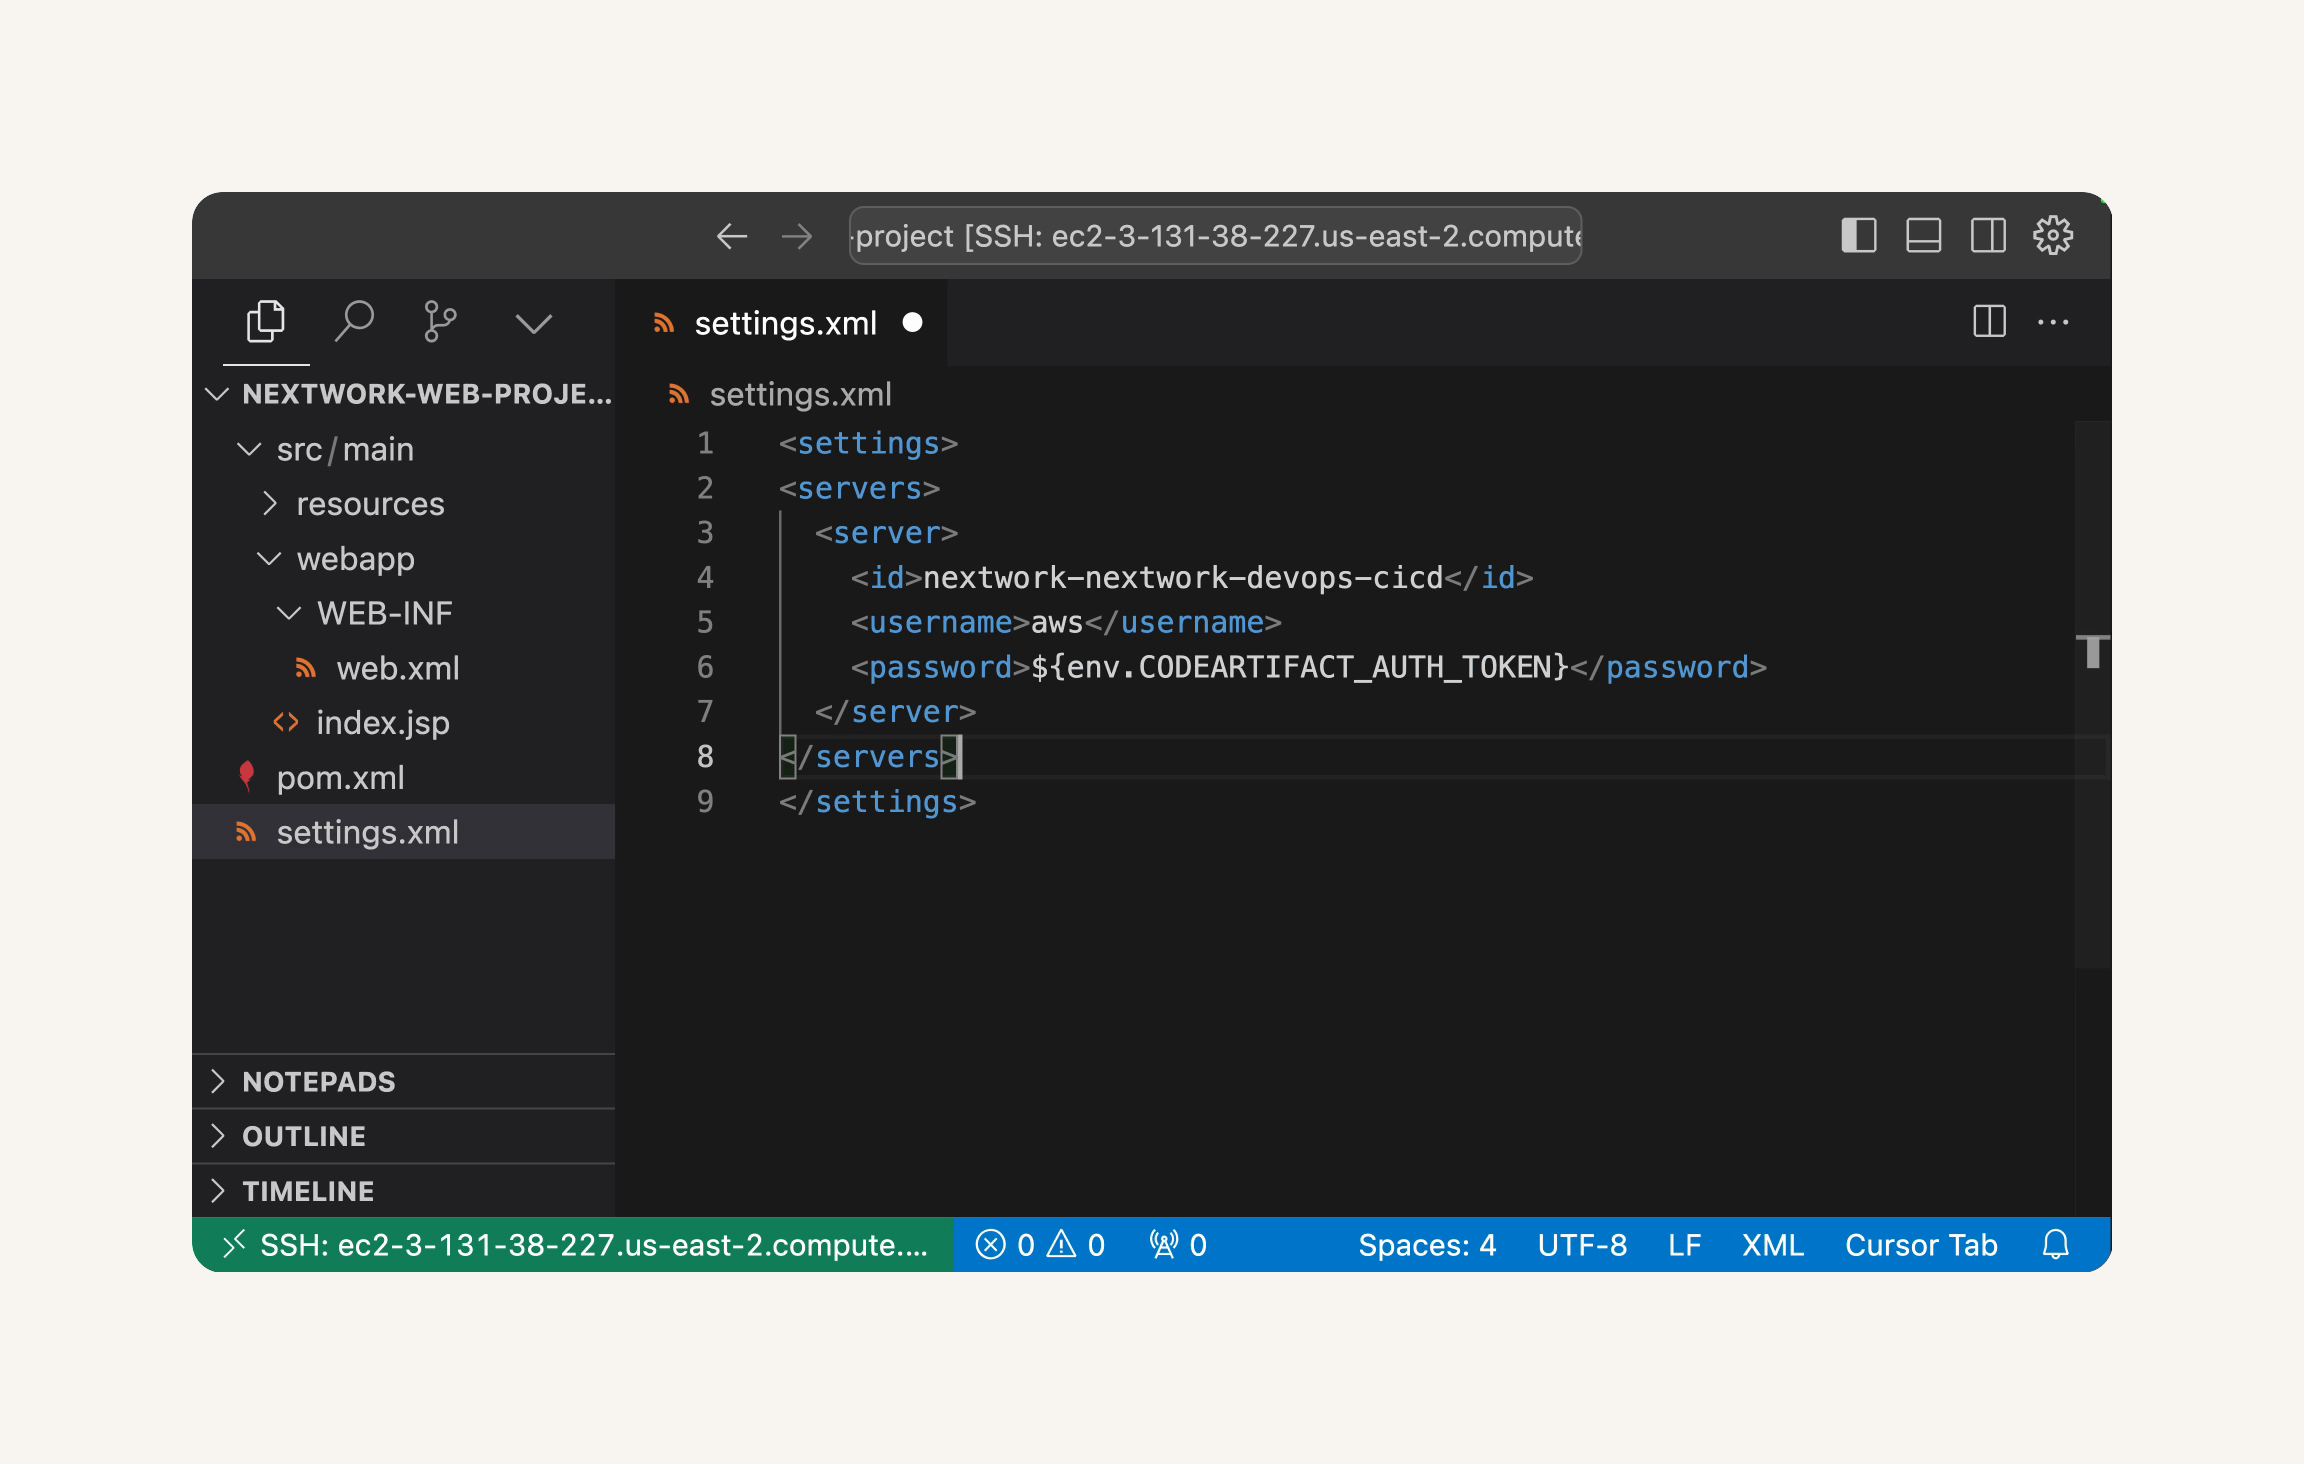Toggle the primary sidebar layout icon

(1859, 236)
